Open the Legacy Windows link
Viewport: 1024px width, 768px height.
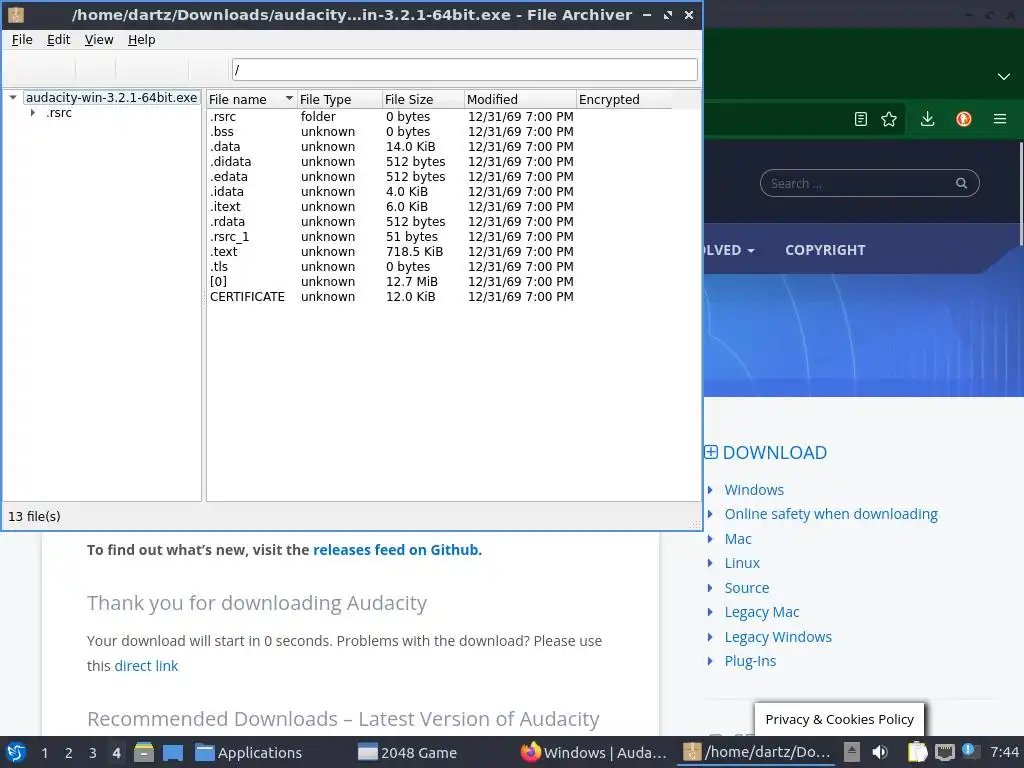[778, 637]
